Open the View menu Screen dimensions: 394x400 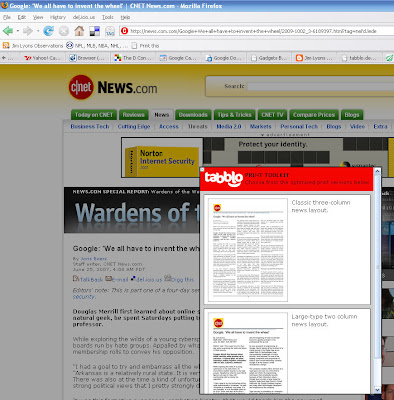pyautogui.click(x=38, y=17)
